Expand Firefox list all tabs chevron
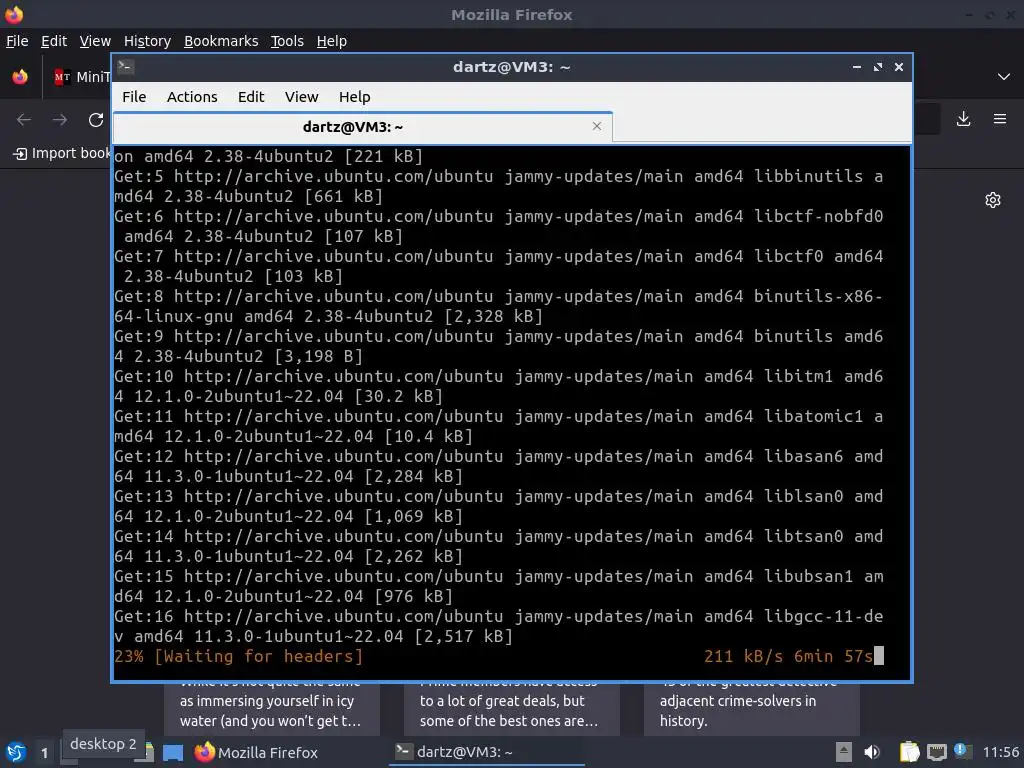This screenshot has height=768, width=1024. (x=1004, y=76)
